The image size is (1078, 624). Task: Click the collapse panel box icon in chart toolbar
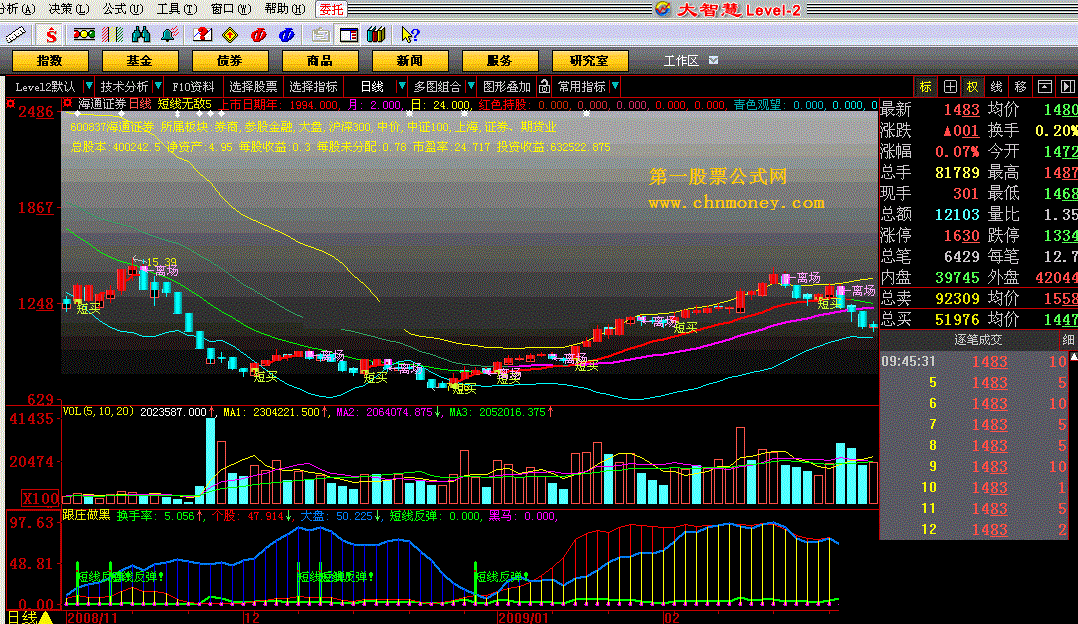1044,87
